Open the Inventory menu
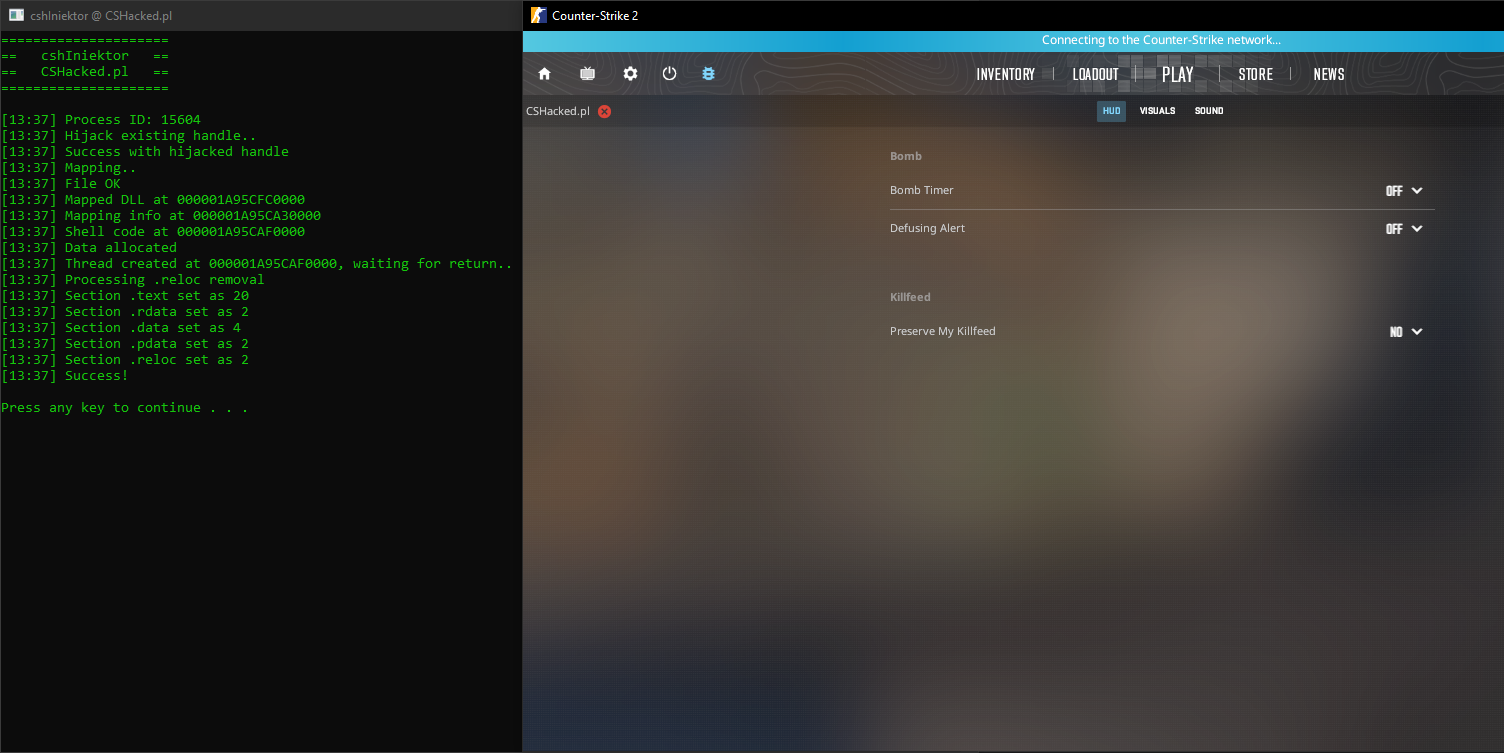This screenshot has width=1504, height=753. pos(1005,74)
